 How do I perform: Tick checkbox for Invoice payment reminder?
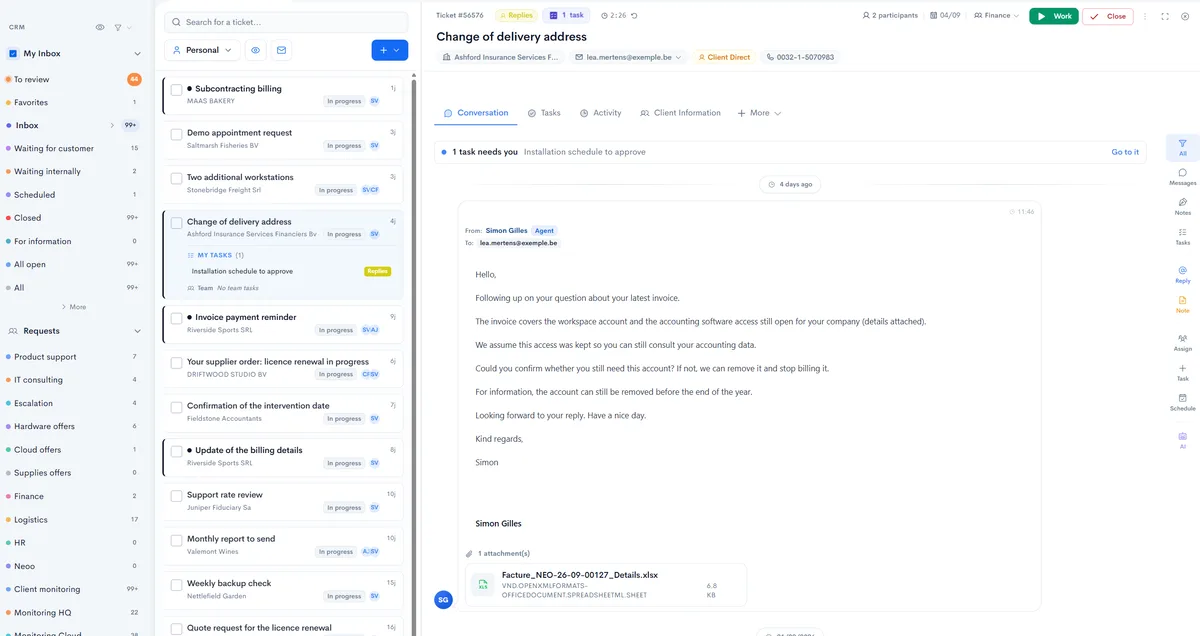(x=176, y=318)
